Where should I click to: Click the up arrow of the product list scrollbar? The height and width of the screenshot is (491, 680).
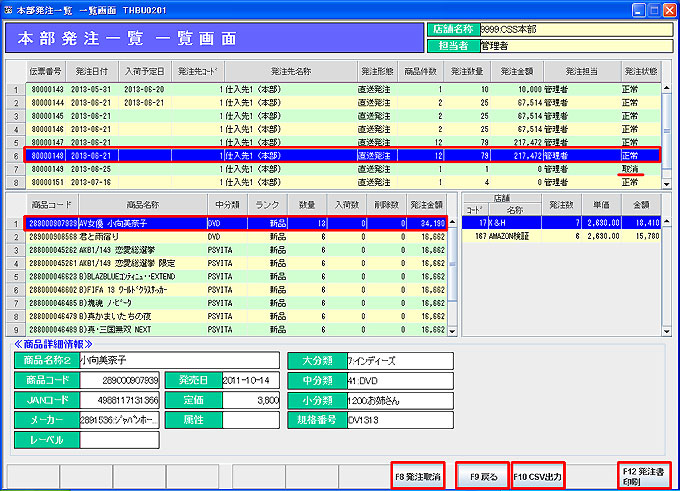click(x=452, y=222)
